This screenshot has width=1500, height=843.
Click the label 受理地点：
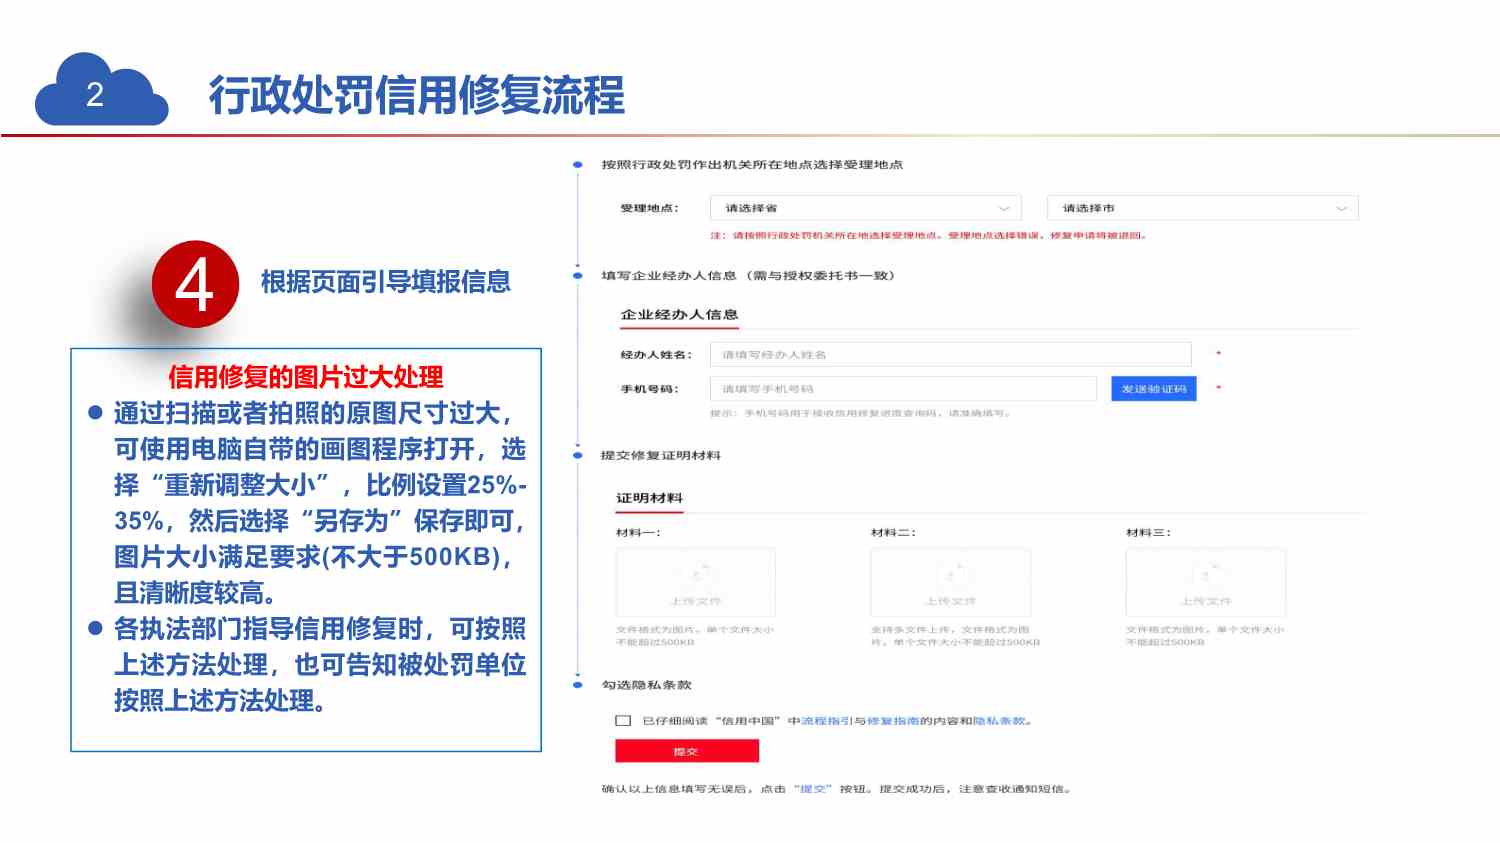pyautogui.click(x=649, y=208)
